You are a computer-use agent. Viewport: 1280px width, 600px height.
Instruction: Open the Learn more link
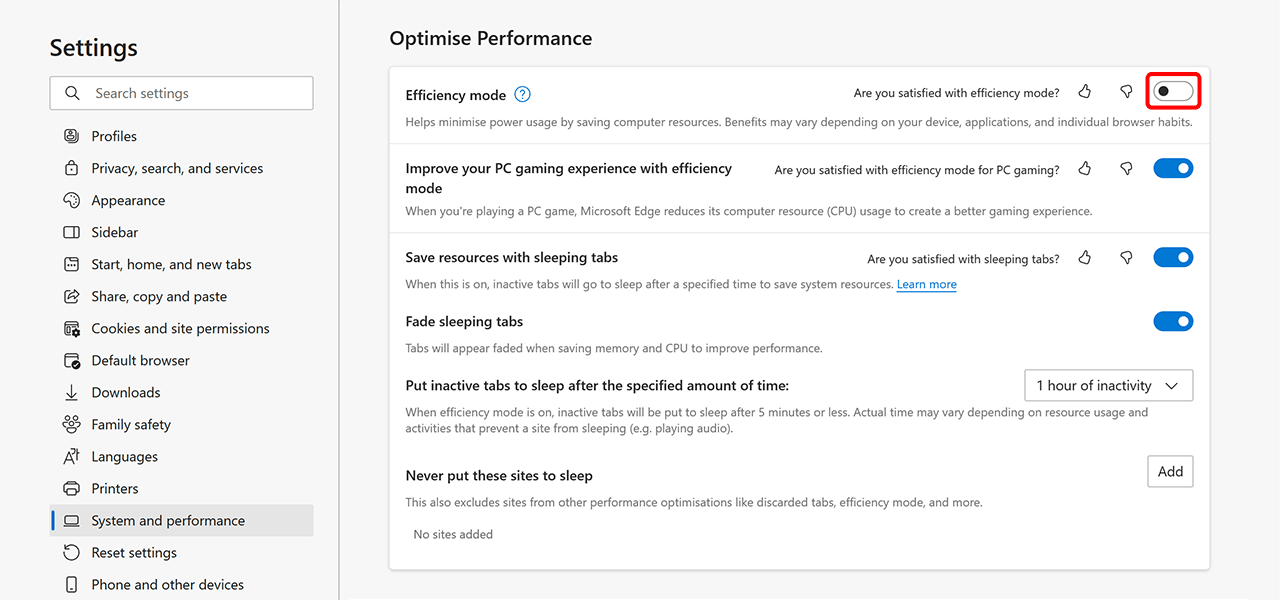click(x=926, y=285)
